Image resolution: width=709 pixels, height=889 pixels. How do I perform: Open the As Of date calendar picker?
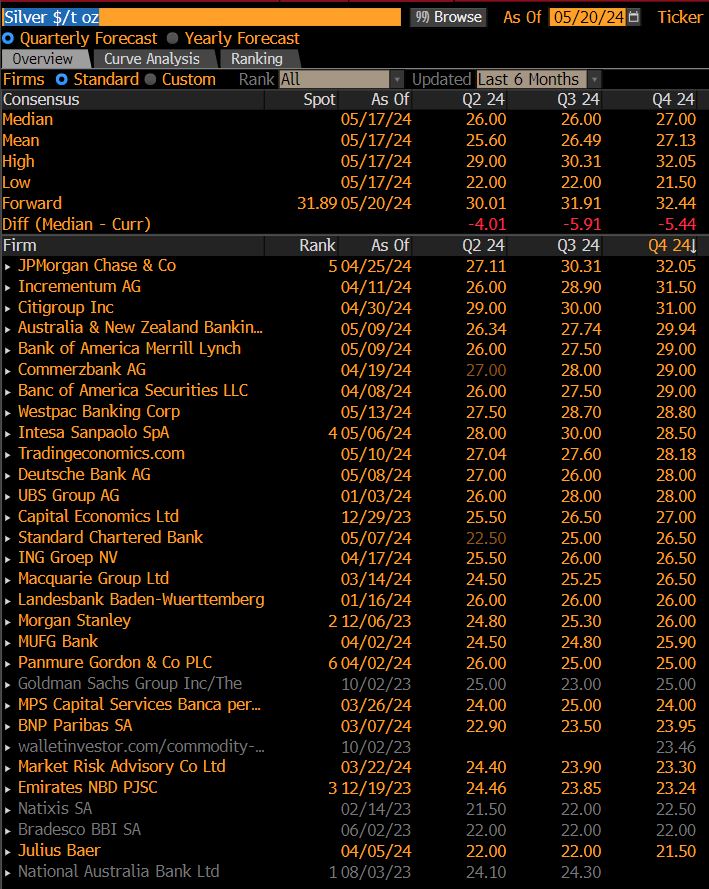click(634, 17)
